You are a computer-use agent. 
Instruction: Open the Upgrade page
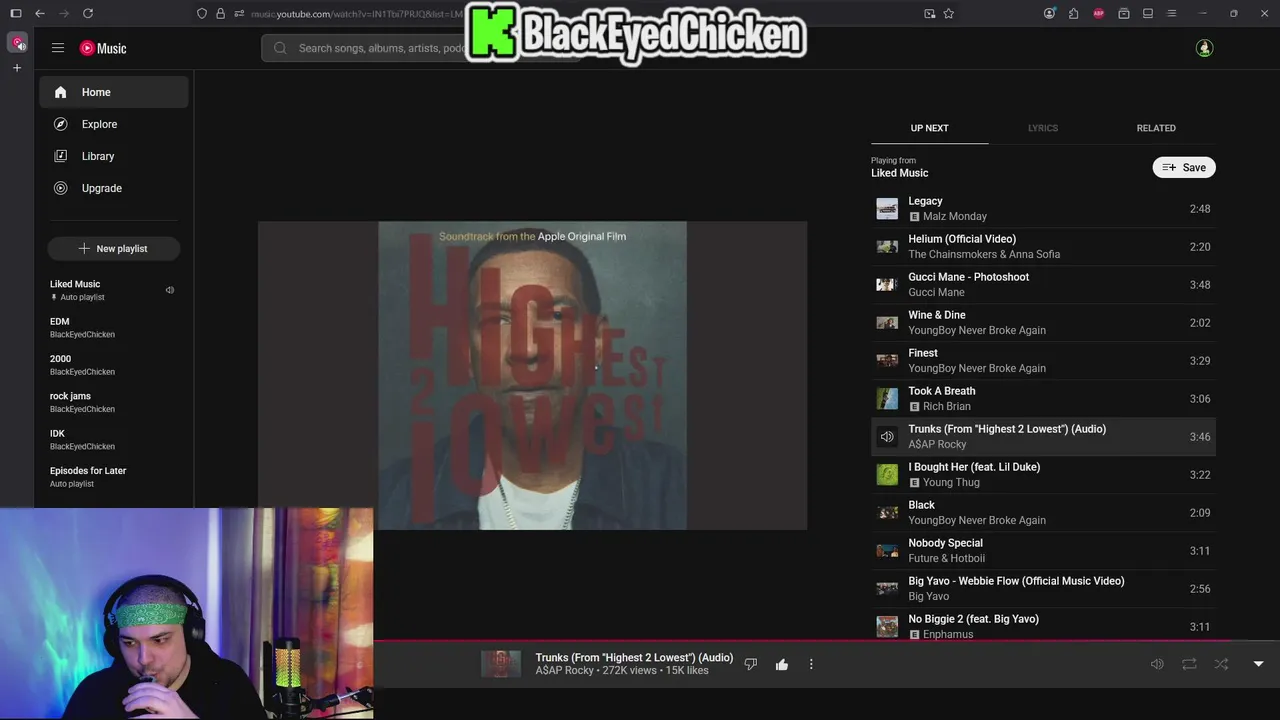[113, 188]
